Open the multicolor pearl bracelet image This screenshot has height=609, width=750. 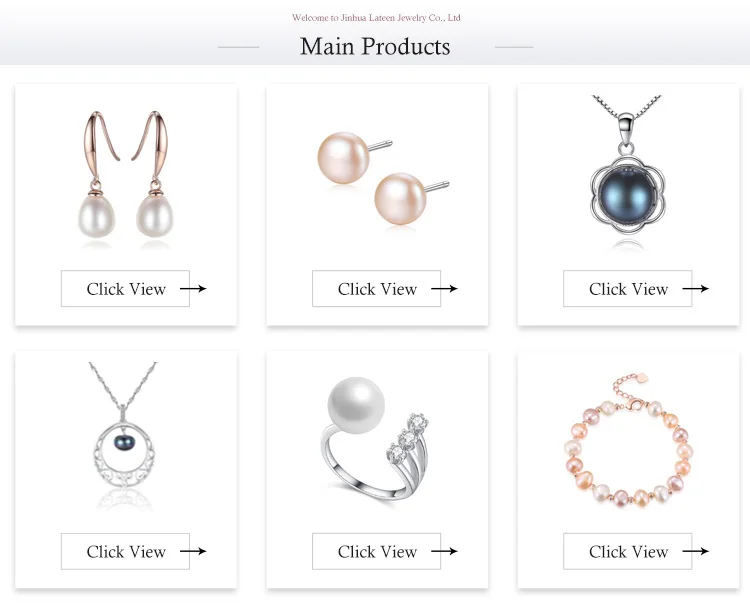pos(628,441)
